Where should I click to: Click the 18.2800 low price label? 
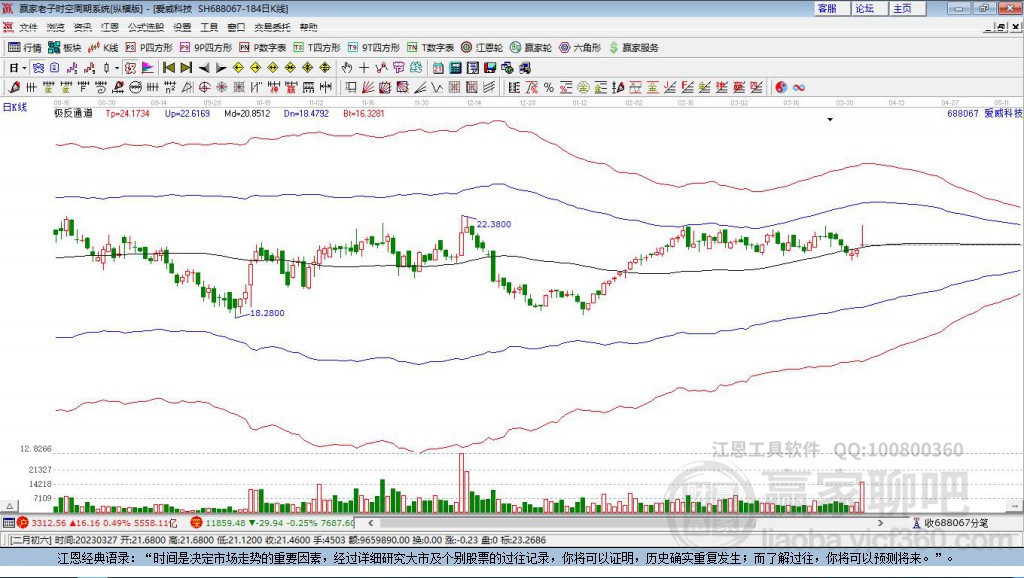click(x=267, y=313)
